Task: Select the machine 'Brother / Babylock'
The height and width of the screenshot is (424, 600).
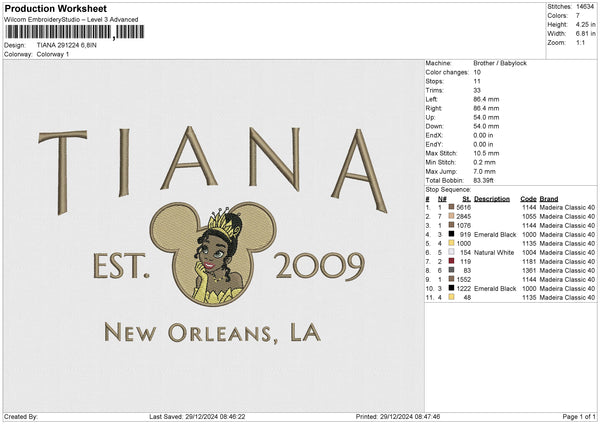Action: pos(500,63)
